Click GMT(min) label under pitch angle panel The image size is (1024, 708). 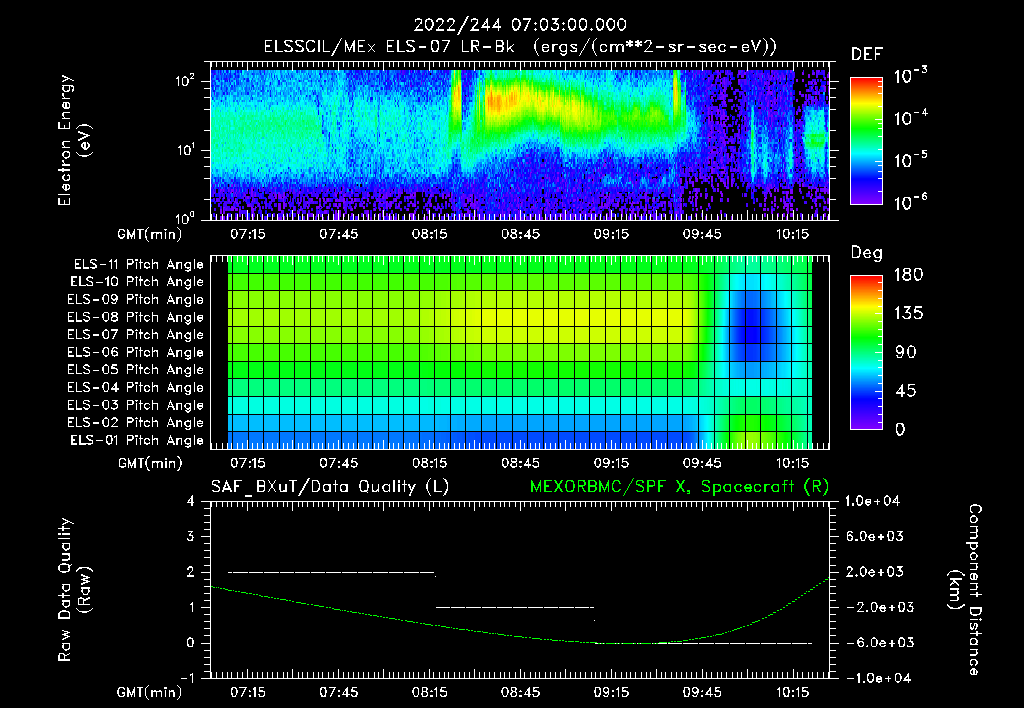point(150,464)
